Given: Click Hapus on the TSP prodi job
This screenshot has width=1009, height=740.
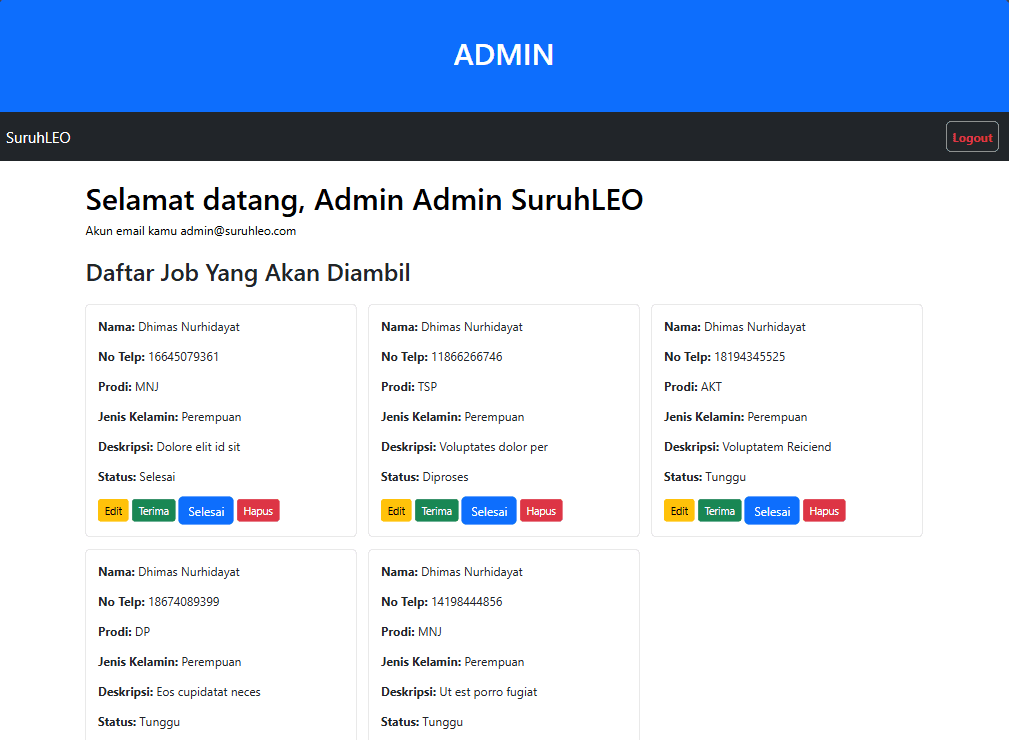Looking at the screenshot, I should tap(541, 511).
